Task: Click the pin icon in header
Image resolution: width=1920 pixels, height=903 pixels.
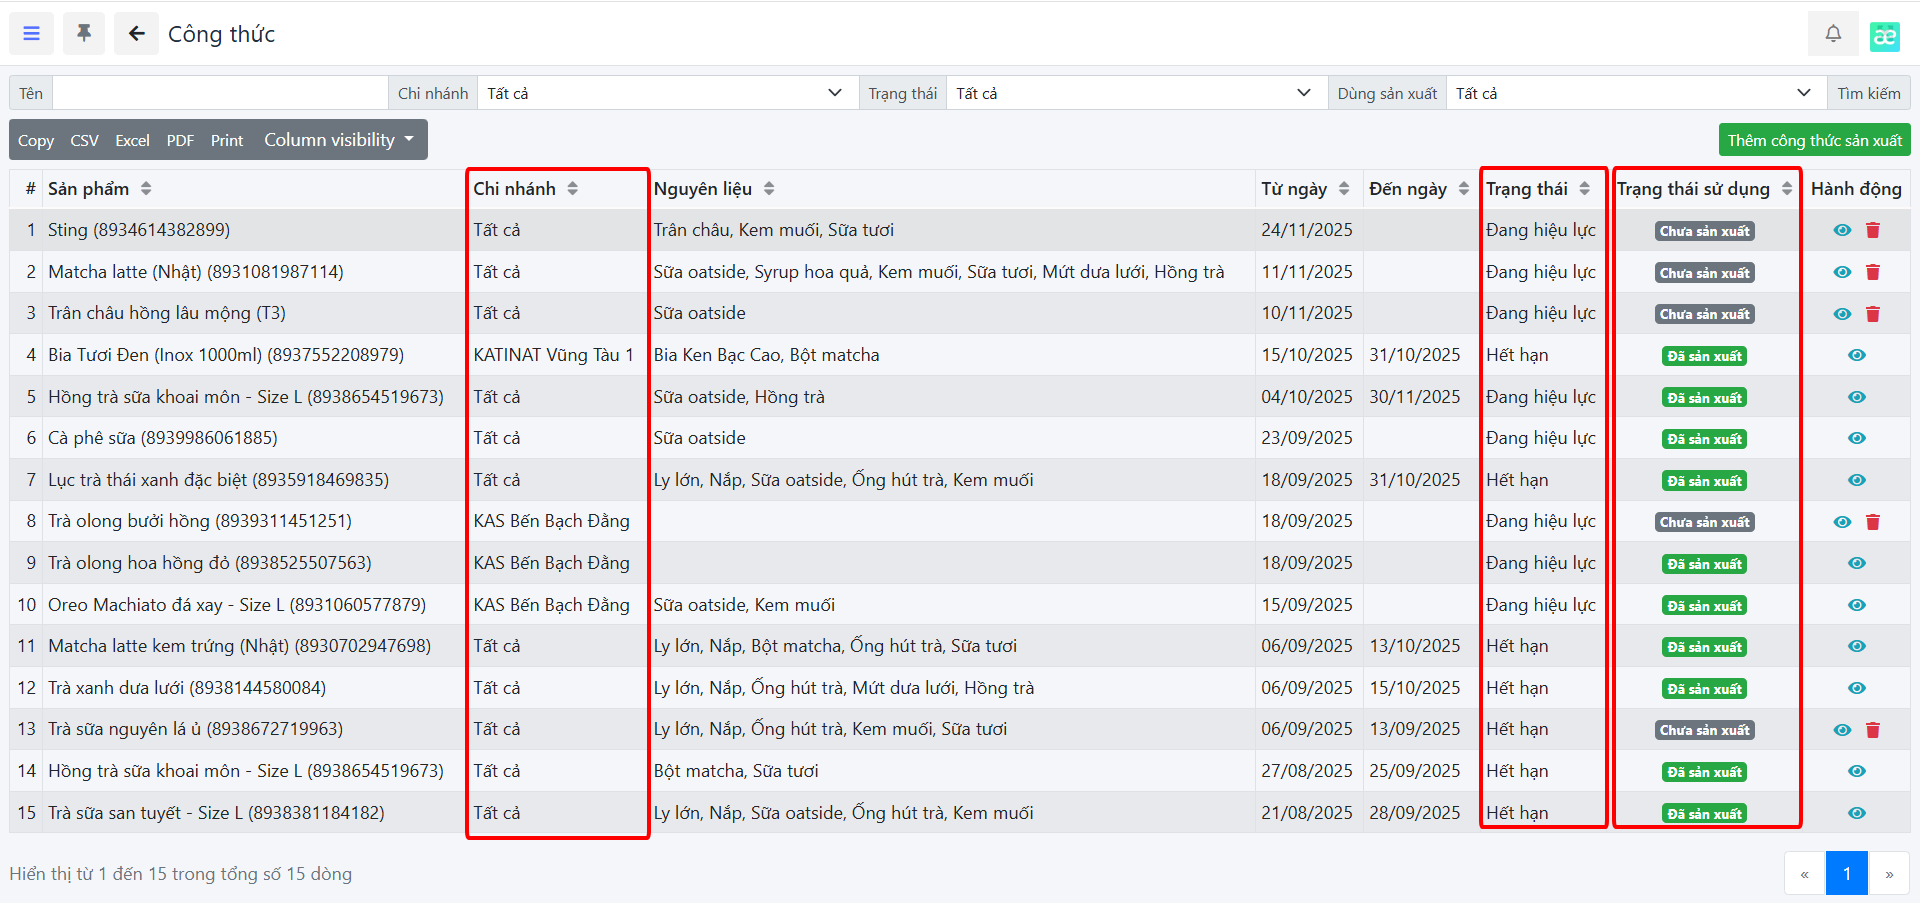Action: tap(84, 34)
